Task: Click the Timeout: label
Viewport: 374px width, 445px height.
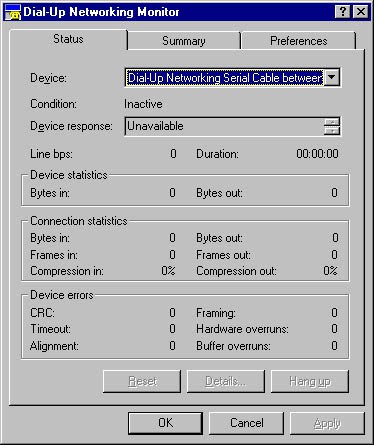Action: (x=50, y=329)
